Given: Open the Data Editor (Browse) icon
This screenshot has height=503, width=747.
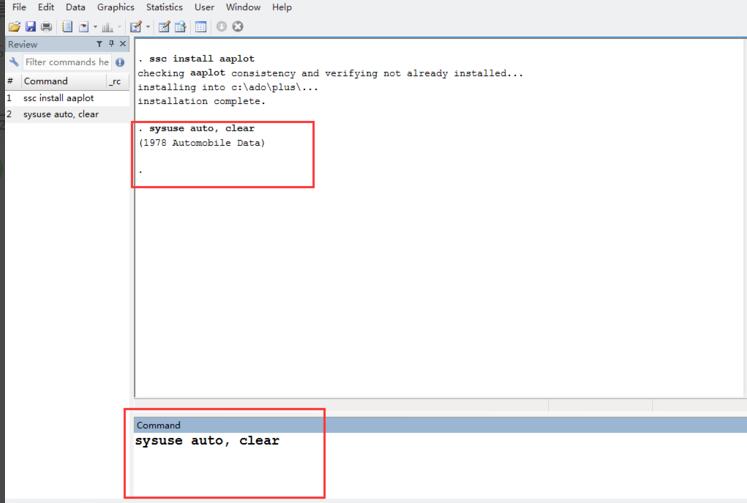Looking at the screenshot, I should 180,27.
